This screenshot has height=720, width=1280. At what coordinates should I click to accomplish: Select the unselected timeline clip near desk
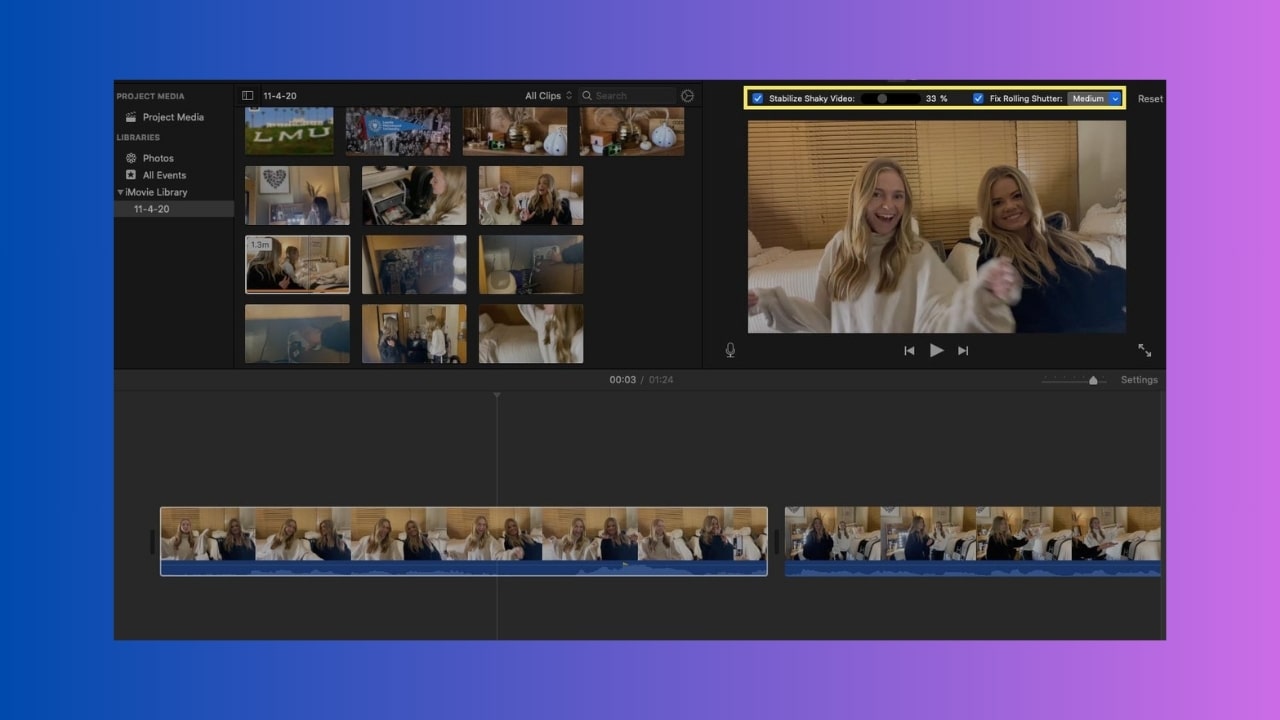click(x=973, y=541)
